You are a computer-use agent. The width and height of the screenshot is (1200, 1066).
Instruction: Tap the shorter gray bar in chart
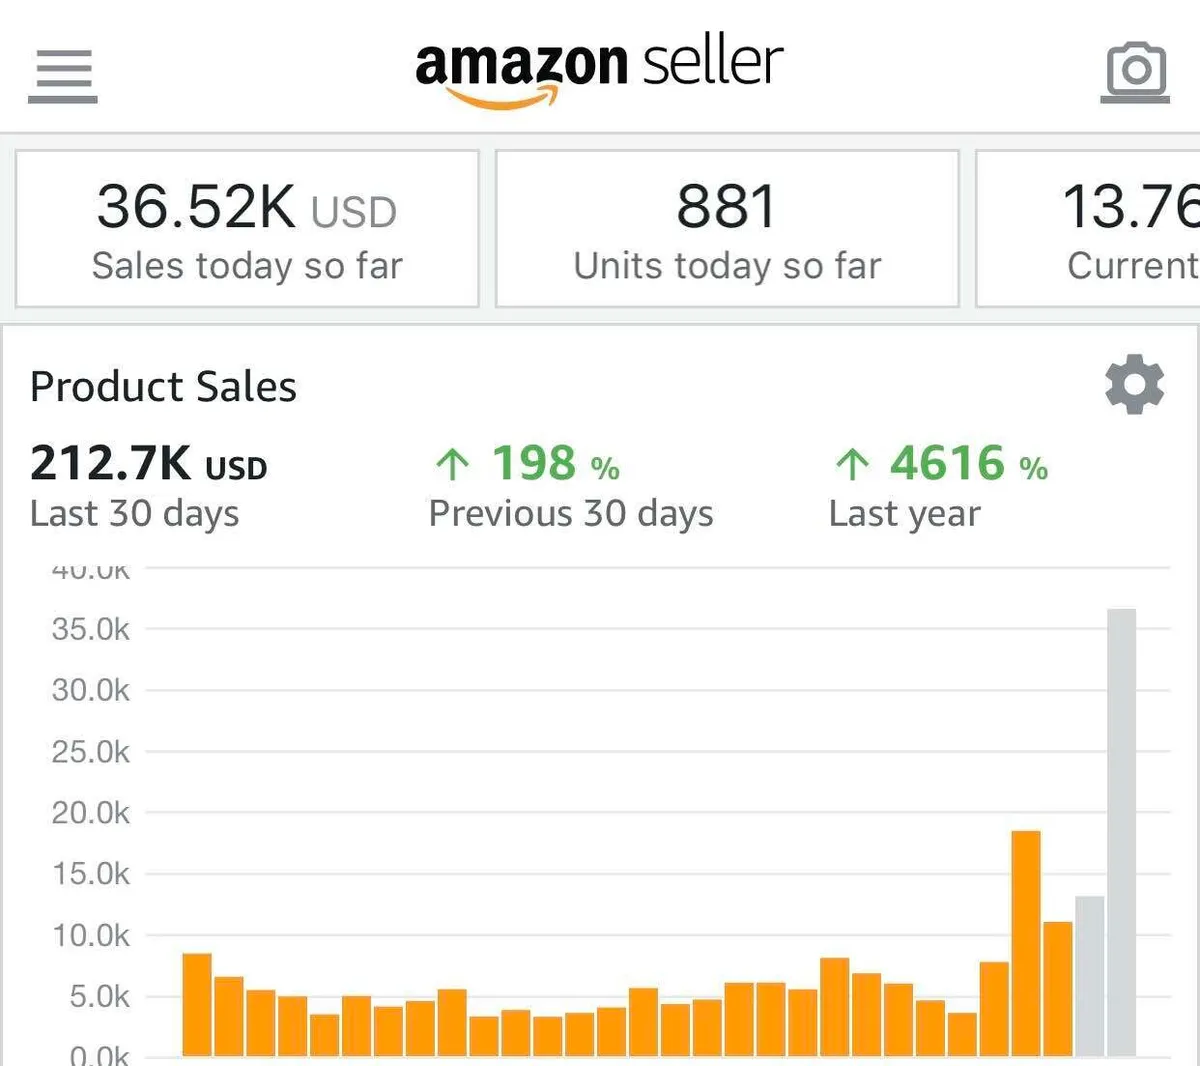click(x=1089, y=975)
